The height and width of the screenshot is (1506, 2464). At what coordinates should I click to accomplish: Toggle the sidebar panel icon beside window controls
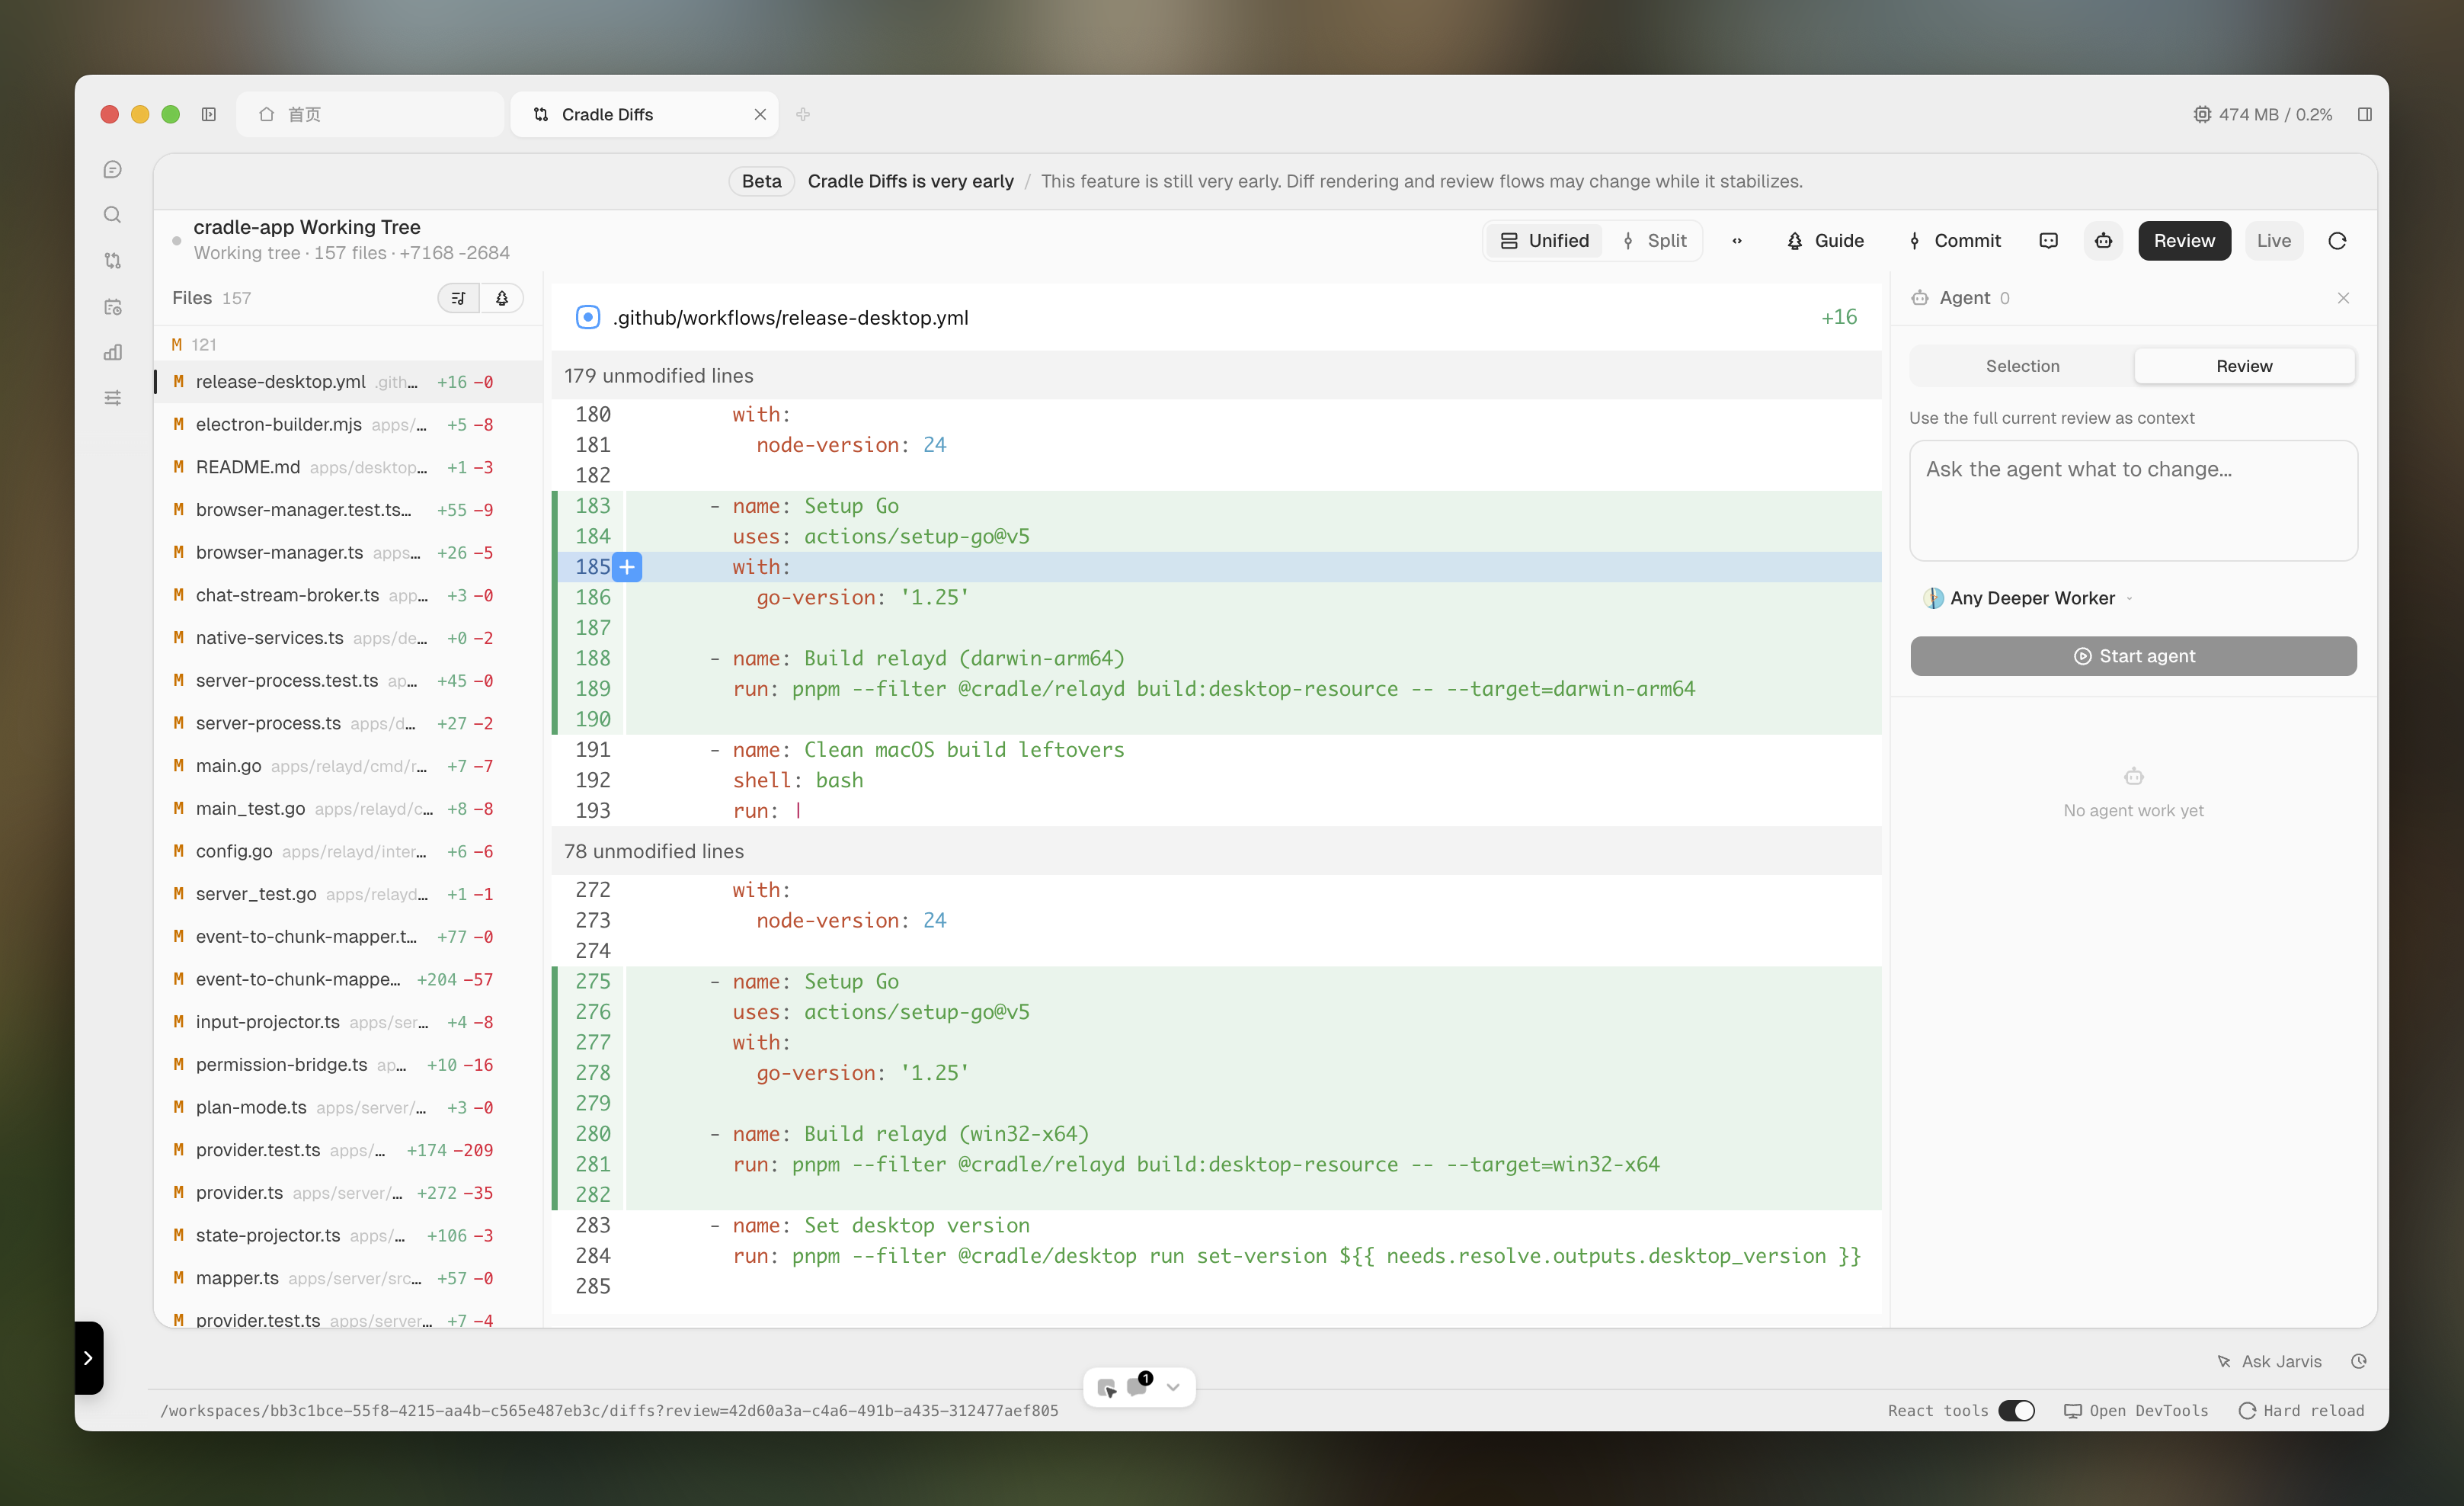(209, 114)
